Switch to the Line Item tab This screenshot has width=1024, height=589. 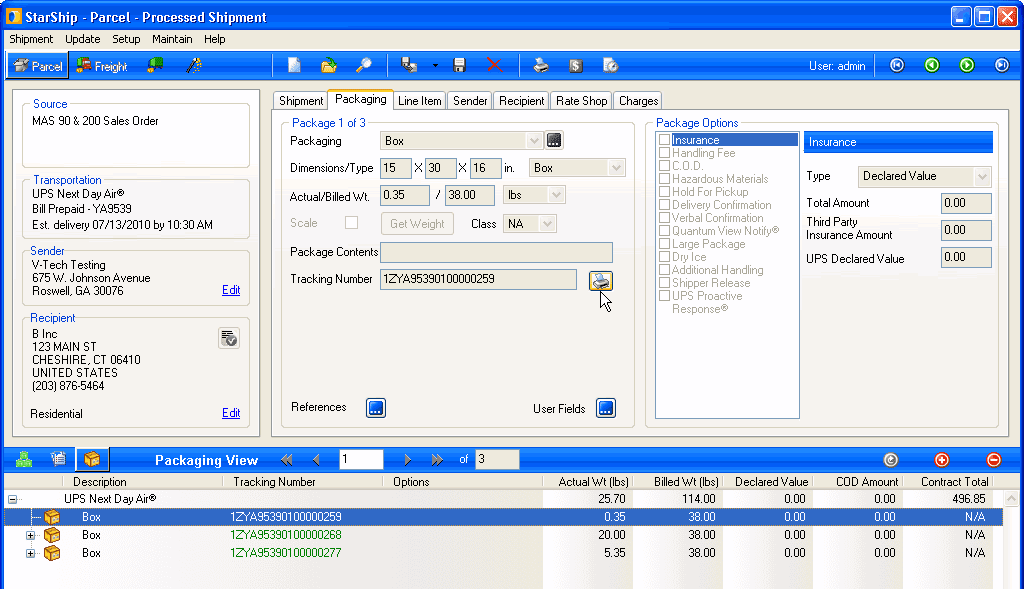tap(419, 101)
